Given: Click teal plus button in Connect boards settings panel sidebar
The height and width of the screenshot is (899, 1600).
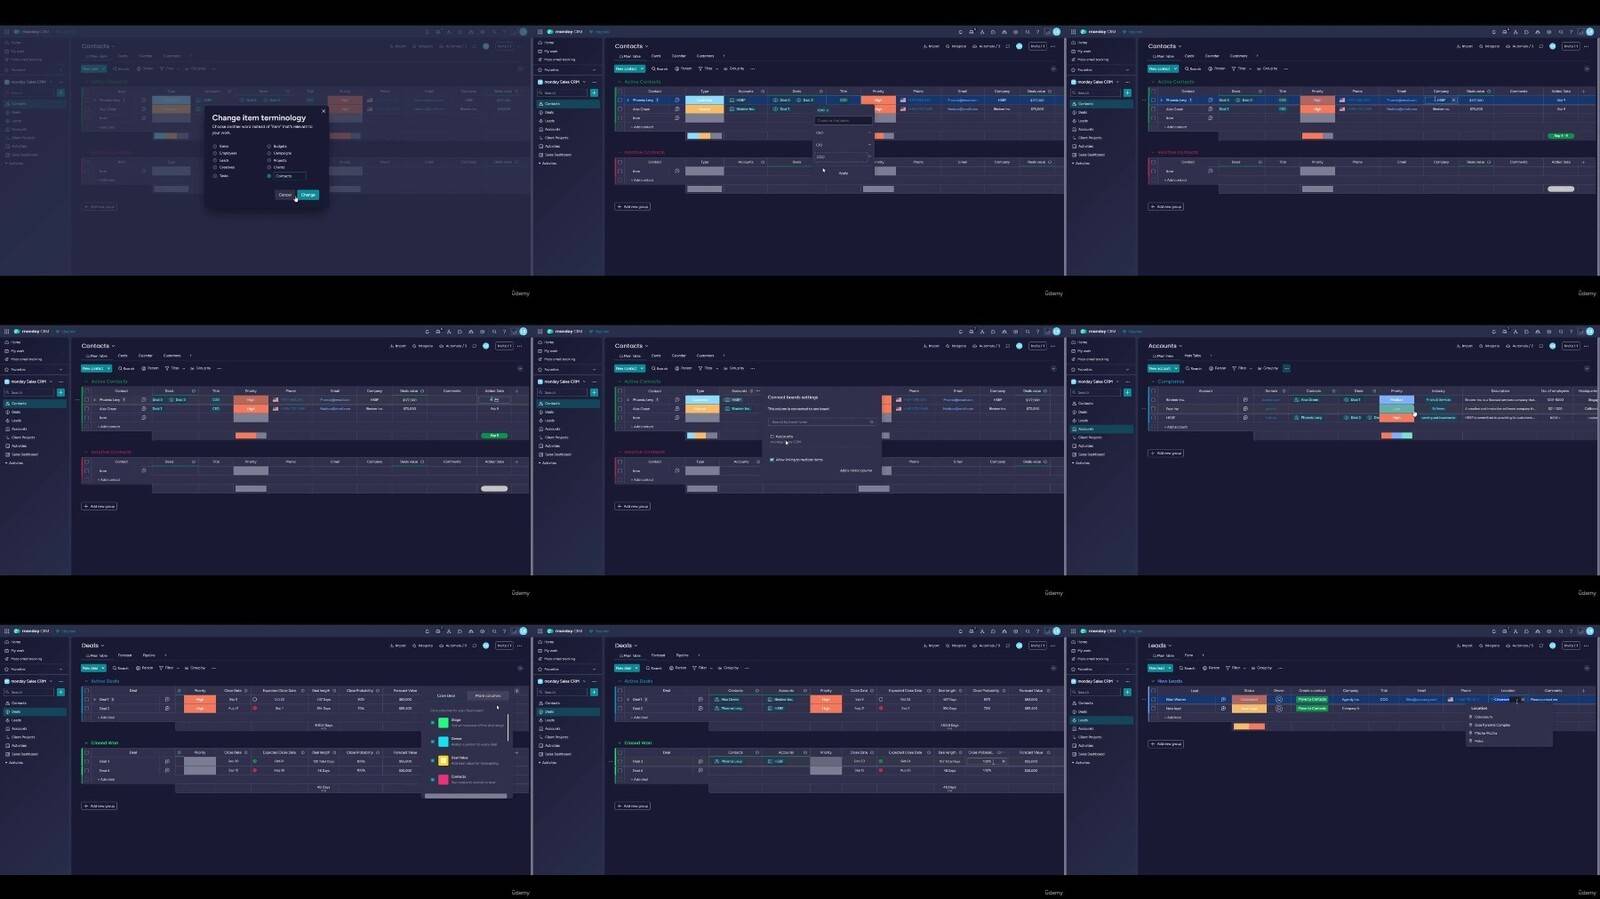Looking at the screenshot, I should 594,392.
